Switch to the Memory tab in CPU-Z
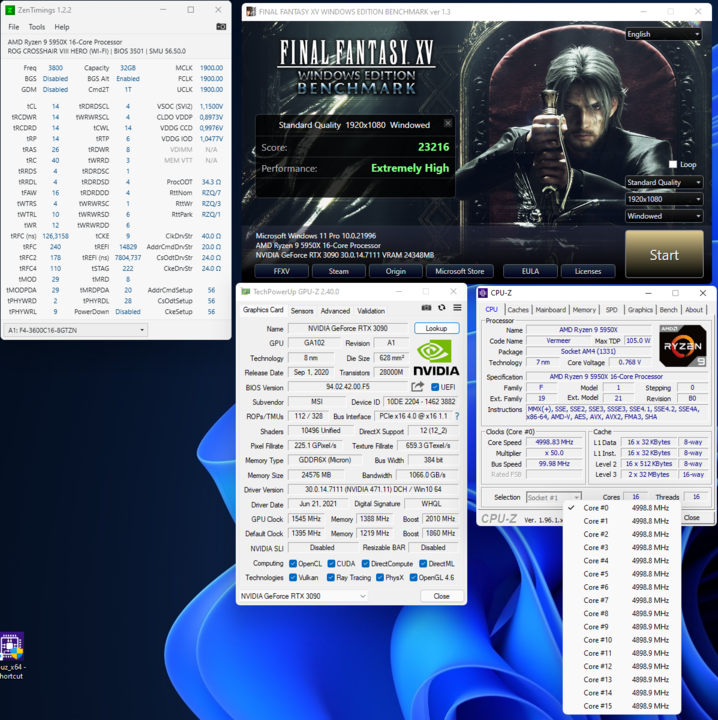Image resolution: width=718 pixels, height=720 pixels. 584,310
